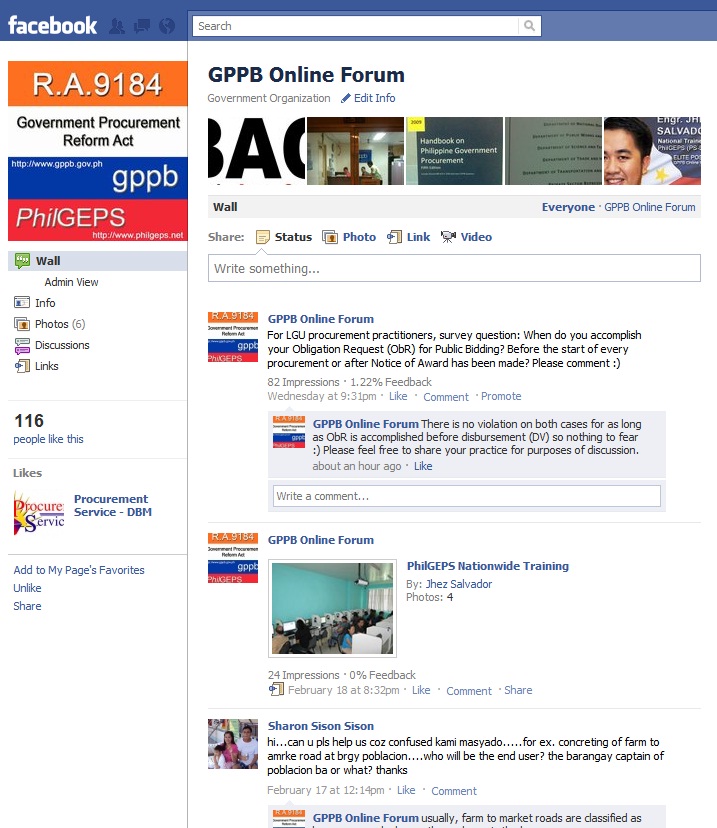This screenshot has height=828, width=717.
Task: Open Photos (6) section
Action: [x=60, y=324]
